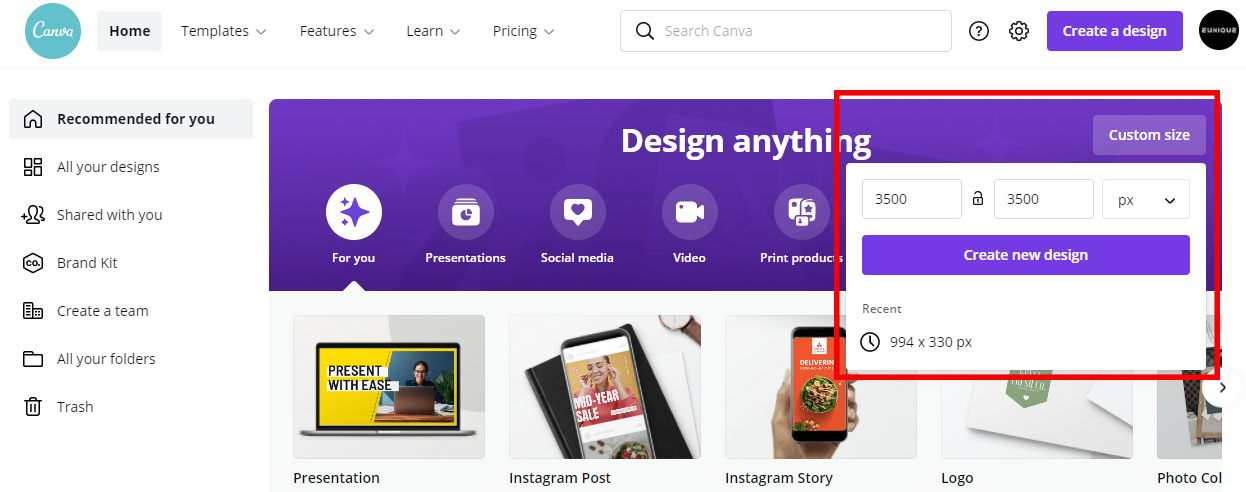Click the Trash bin icon
This screenshot has height=492, width=1246.
click(33, 407)
